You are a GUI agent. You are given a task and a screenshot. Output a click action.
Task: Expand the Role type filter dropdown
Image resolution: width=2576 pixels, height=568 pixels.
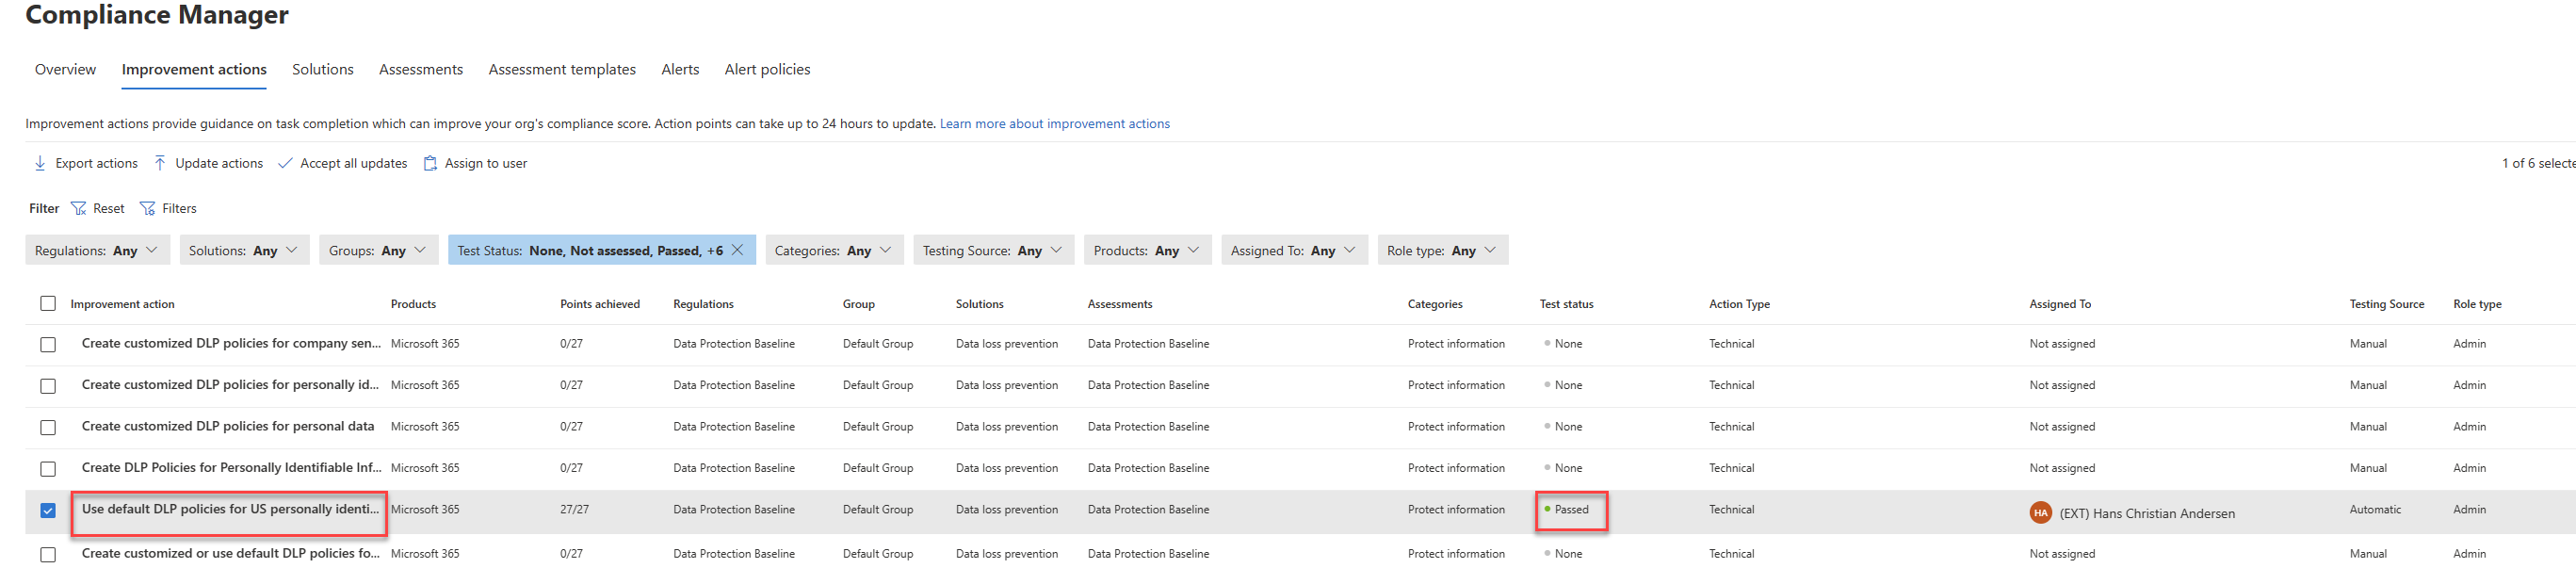click(1443, 250)
